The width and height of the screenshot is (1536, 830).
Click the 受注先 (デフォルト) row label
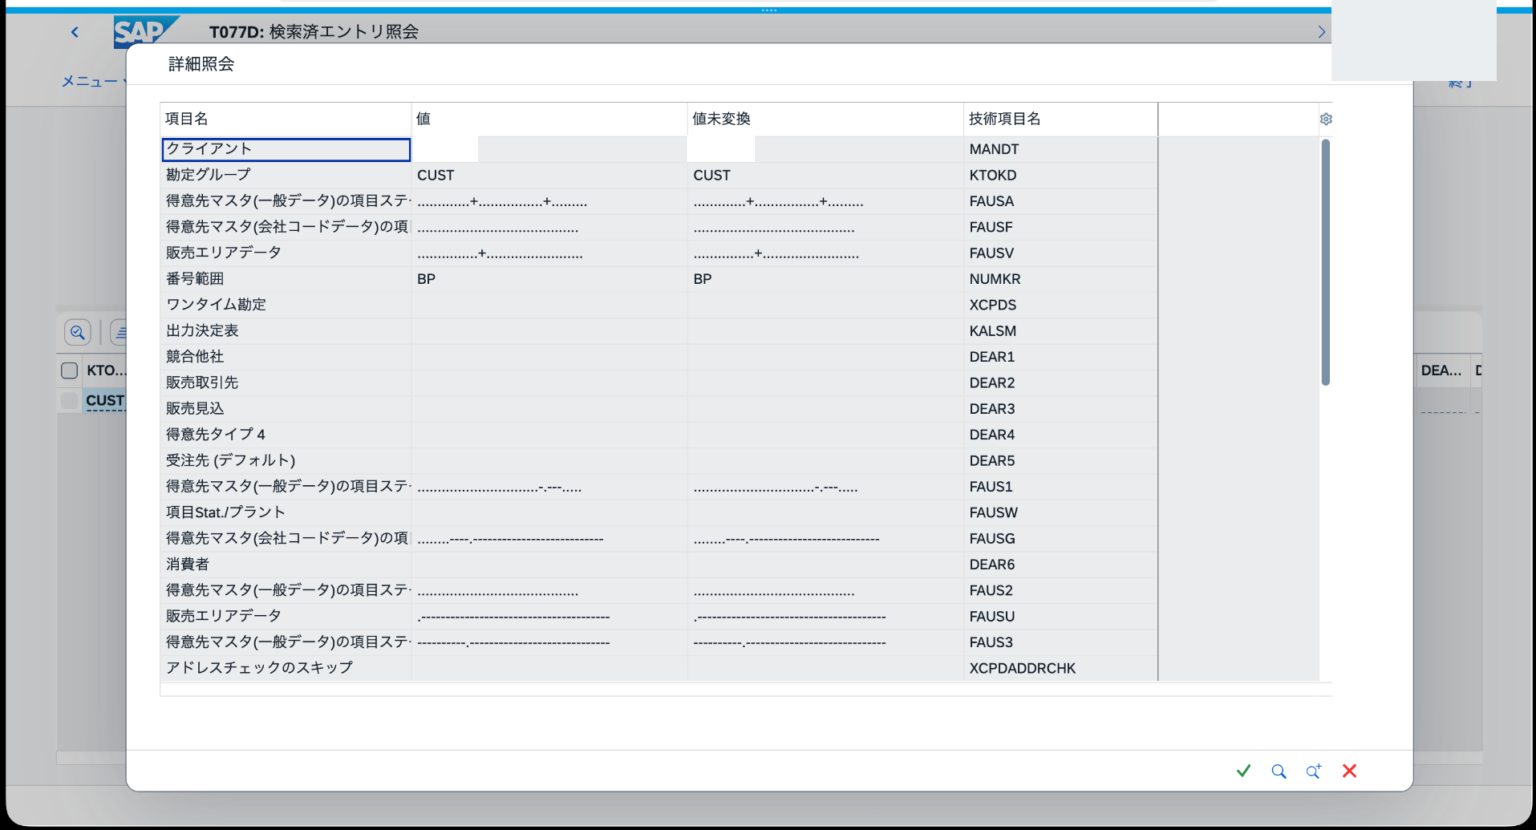(x=231, y=461)
